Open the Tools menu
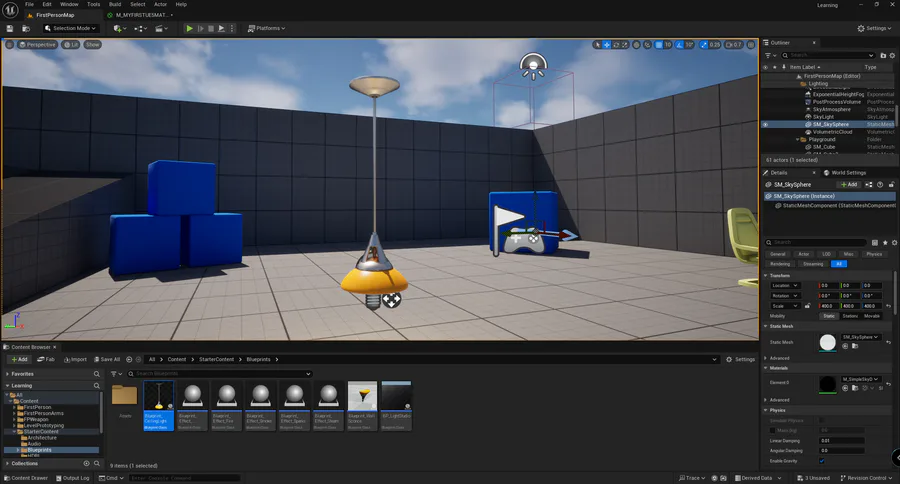Image resolution: width=900 pixels, height=484 pixels. coord(93,4)
